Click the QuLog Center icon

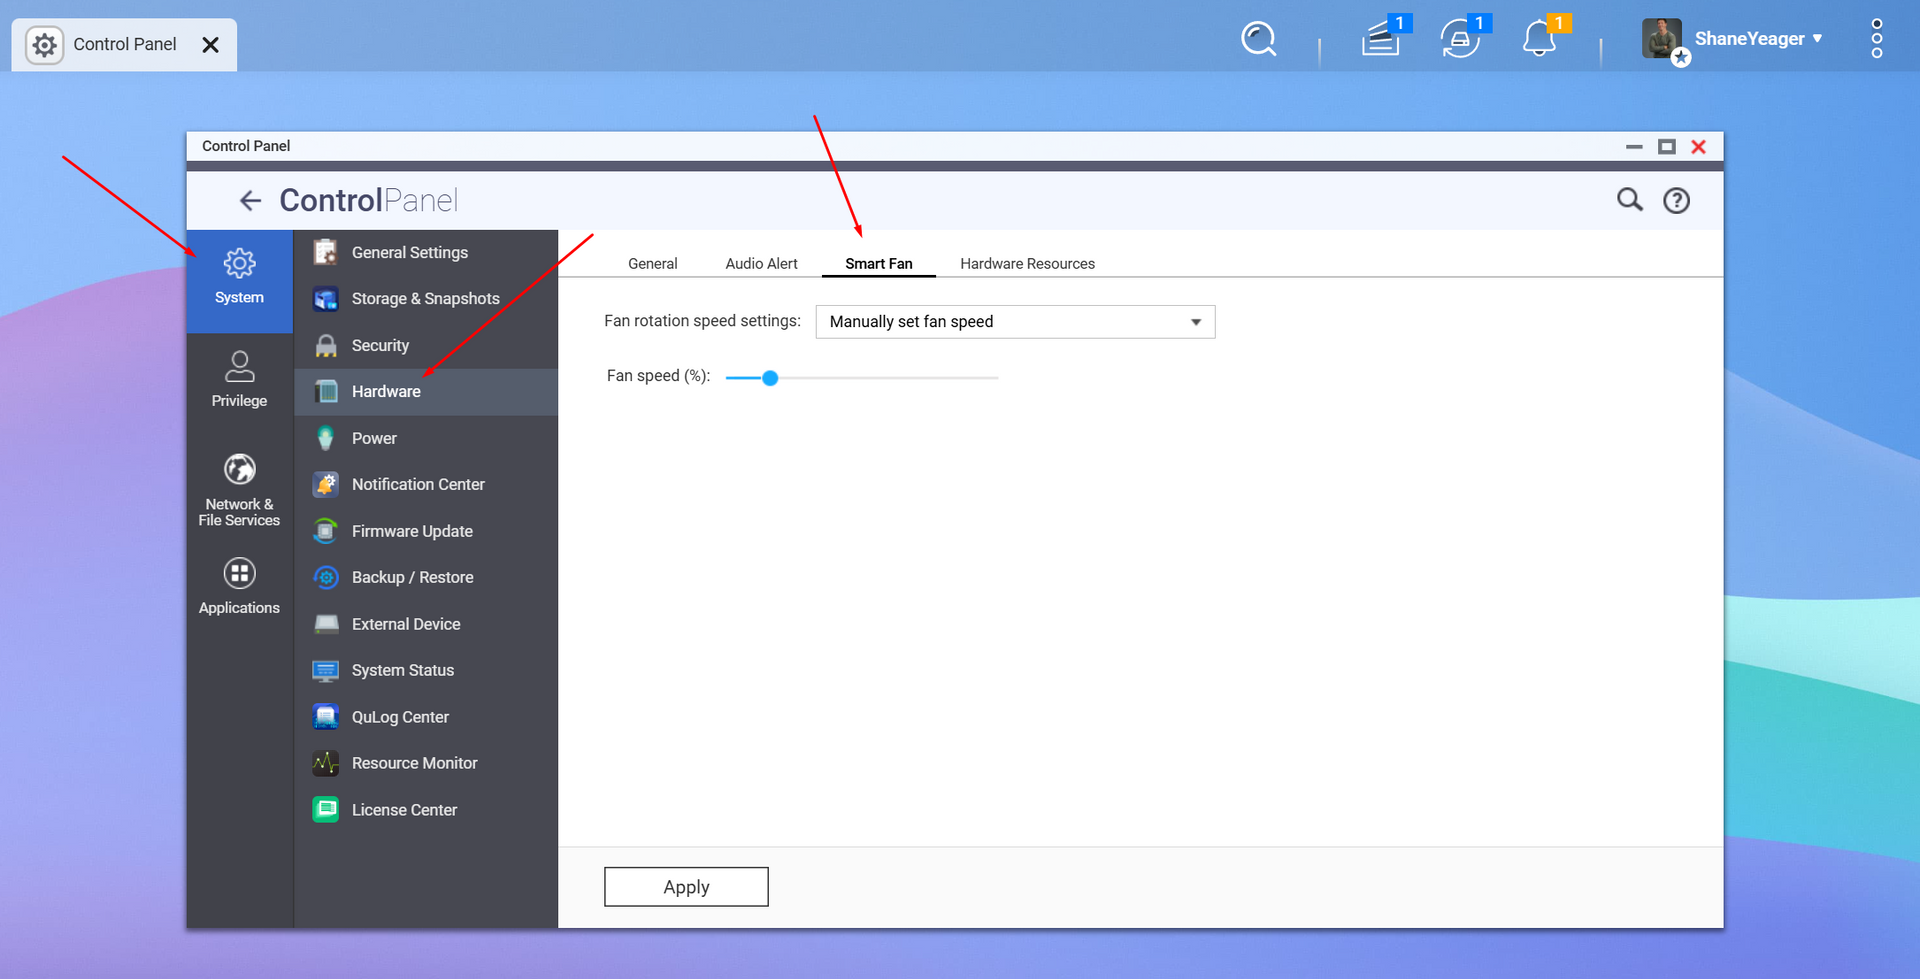325,717
